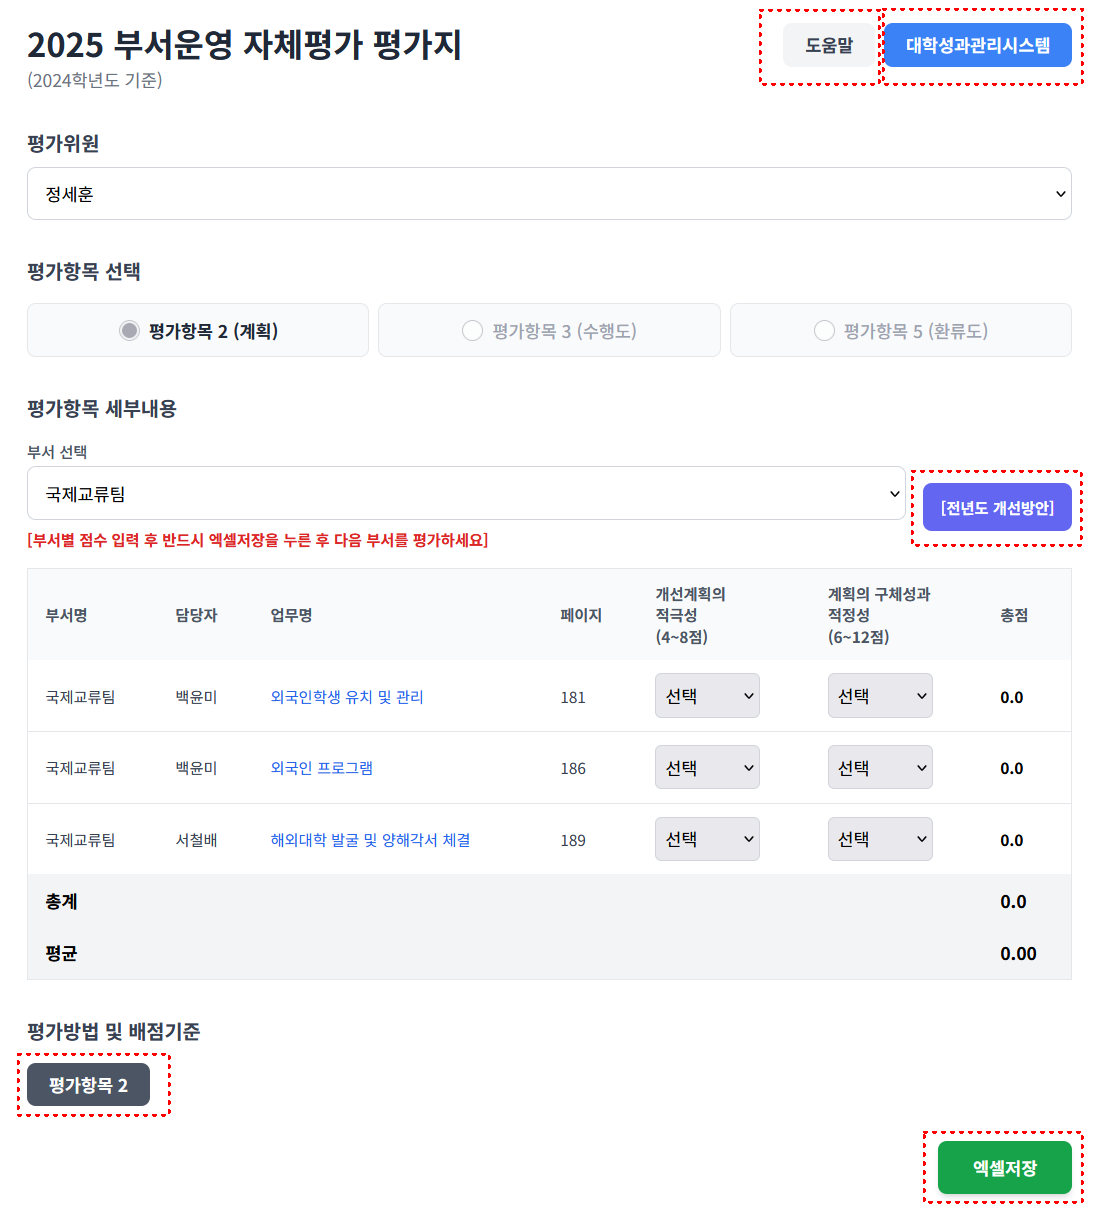Open the 외국인학생 유치 및 관리 link
The image size is (1100, 1223).
click(x=347, y=697)
